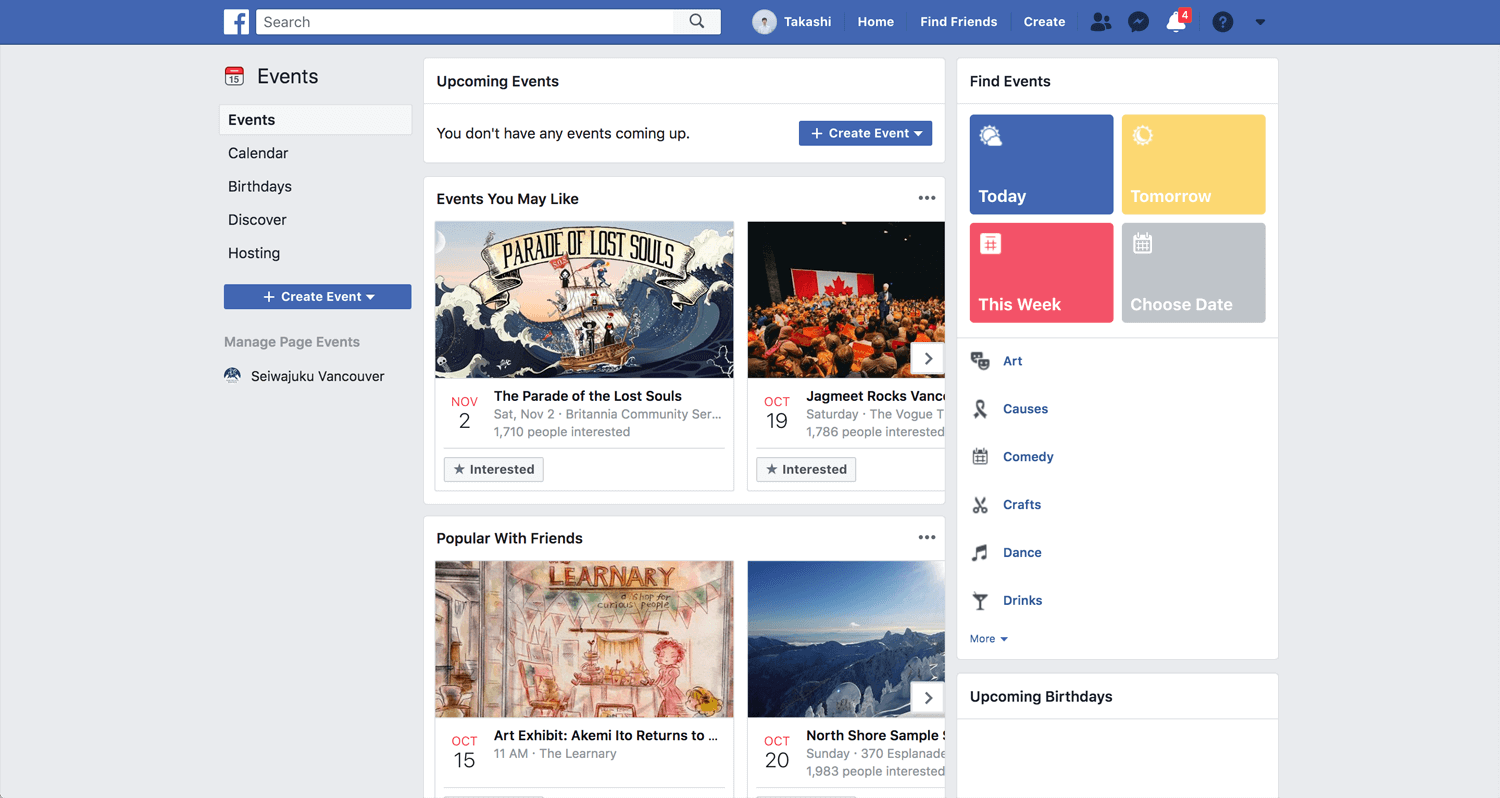Click the Dance music note icon

[x=980, y=553]
